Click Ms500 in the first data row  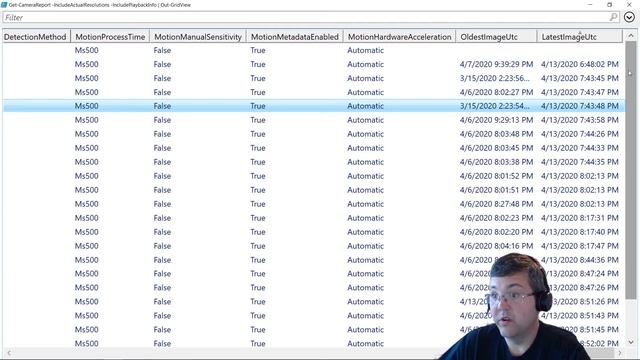click(x=87, y=50)
